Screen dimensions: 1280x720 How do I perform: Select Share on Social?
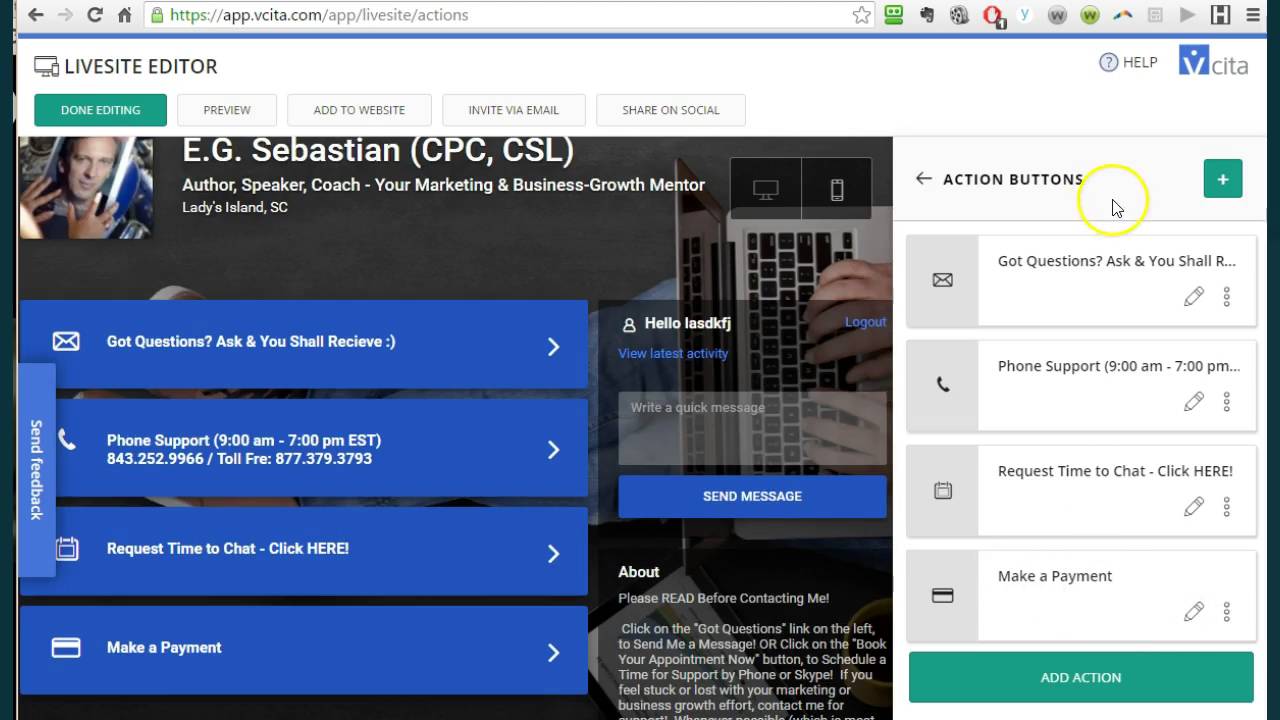[x=671, y=110]
